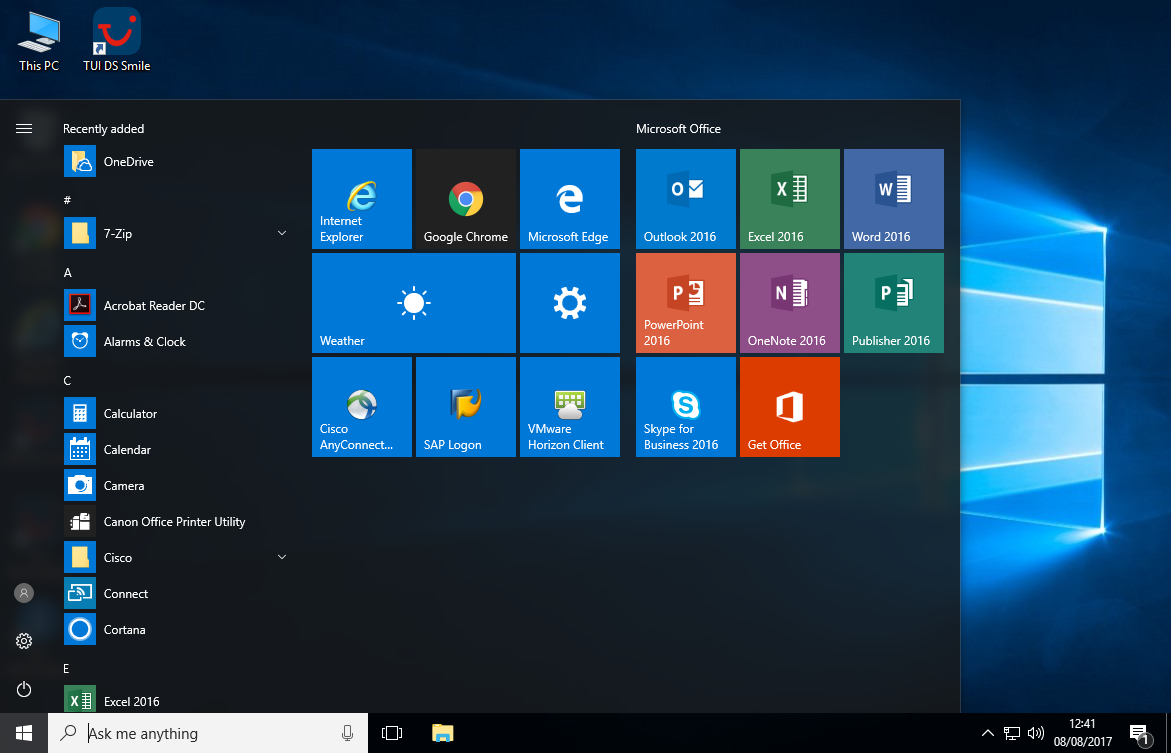
Task: Select This PC desktop icon
Action: 39,41
